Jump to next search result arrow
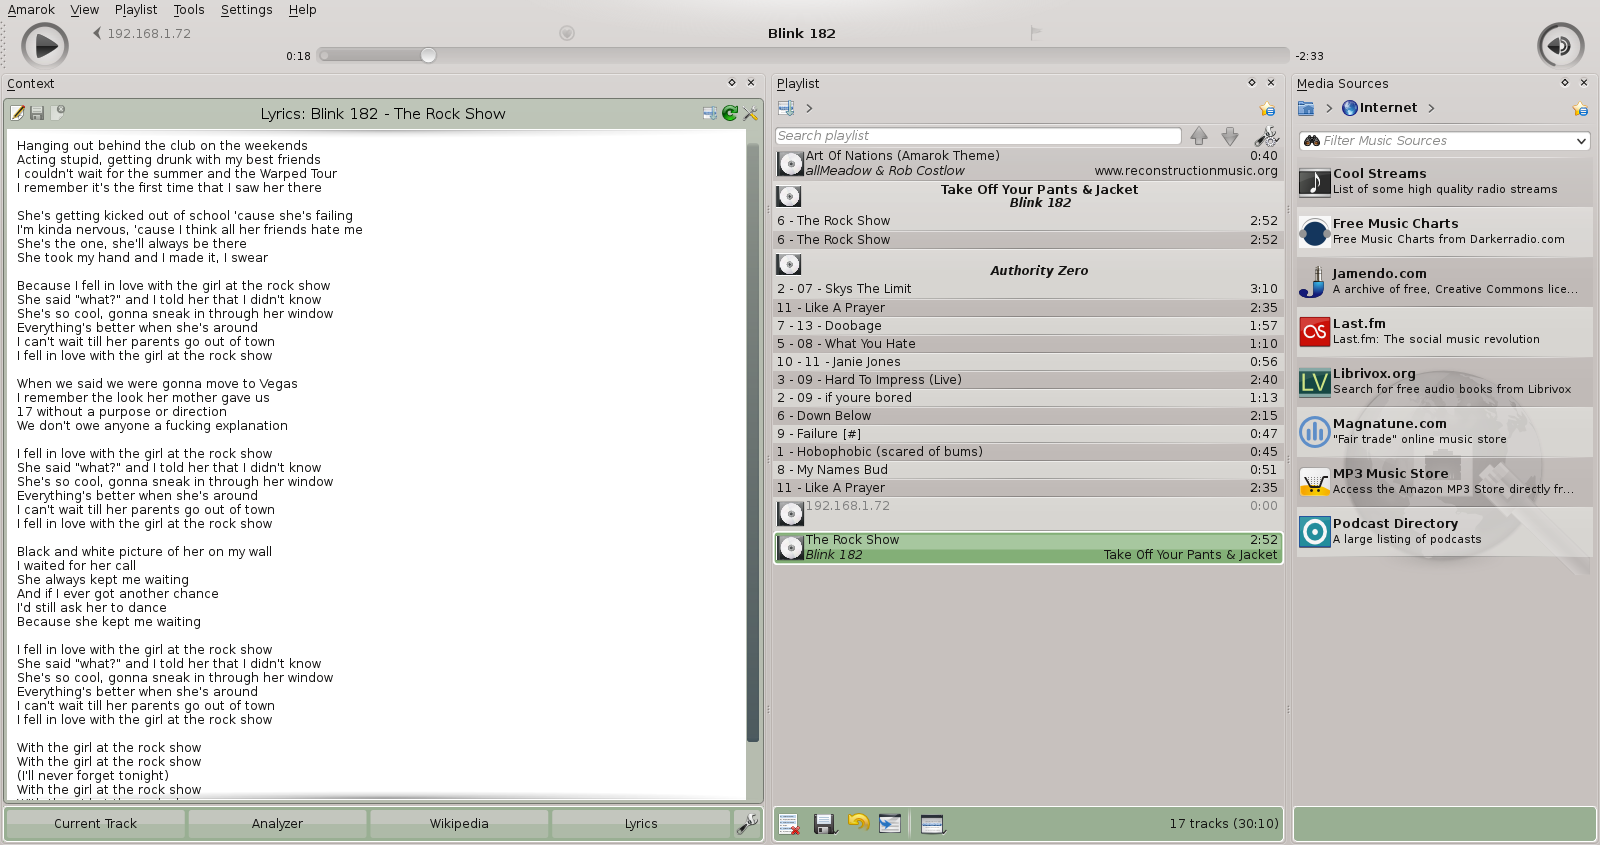Viewport: 1600px width, 845px height. coord(1230,135)
